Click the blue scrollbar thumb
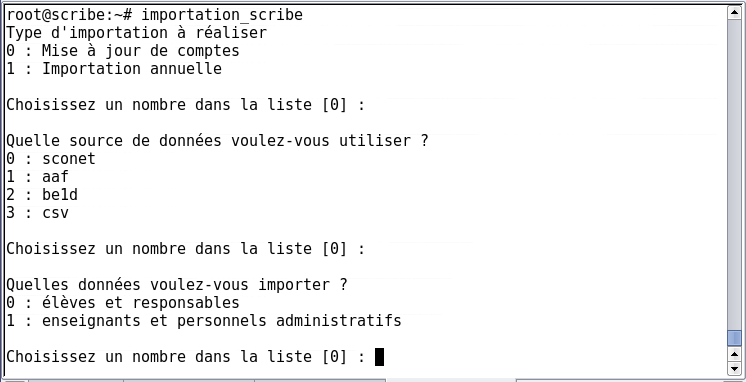Screen dimensions: 746x382 (734, 338)
